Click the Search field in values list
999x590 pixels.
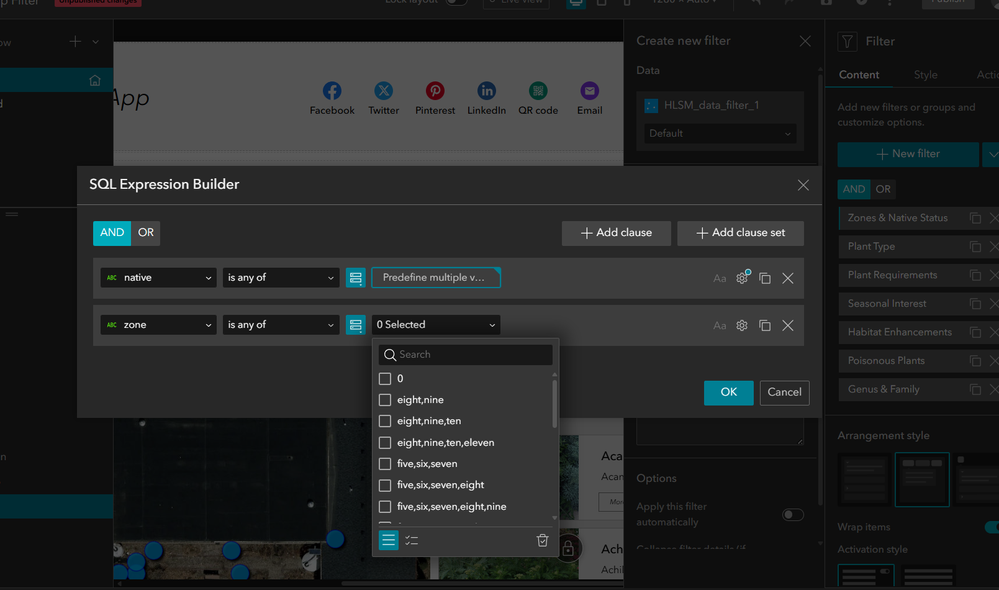coord(465,354)
